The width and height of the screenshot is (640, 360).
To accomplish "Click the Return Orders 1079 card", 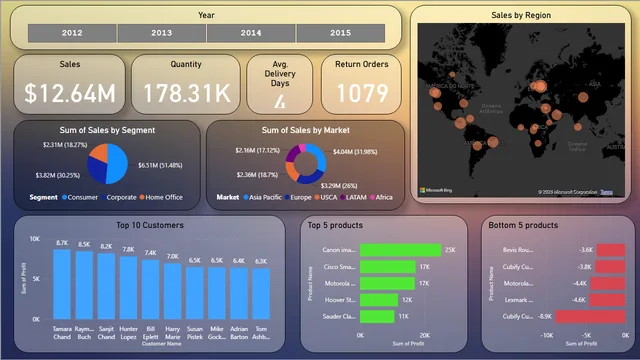I will [x=361, y=84].
